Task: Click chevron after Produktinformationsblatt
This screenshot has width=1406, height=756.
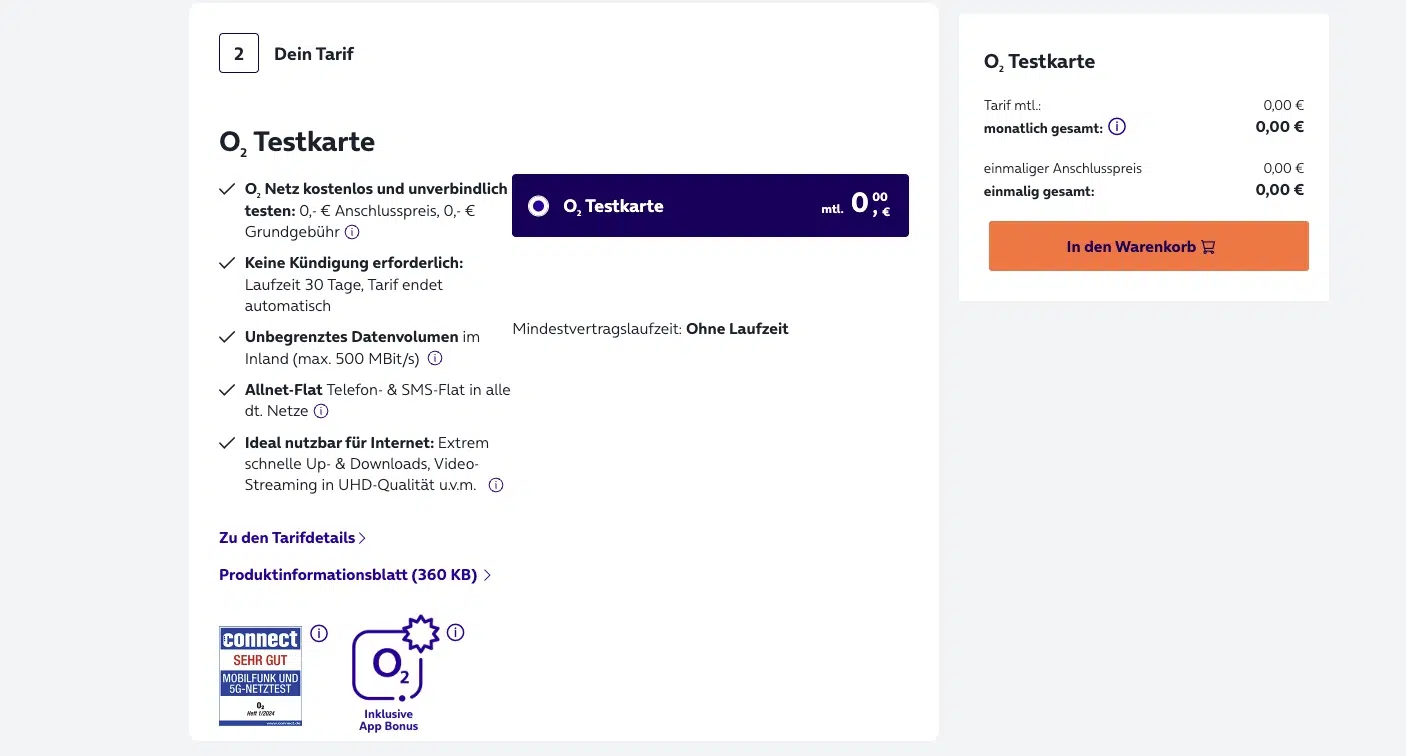Action: [487, 575]
